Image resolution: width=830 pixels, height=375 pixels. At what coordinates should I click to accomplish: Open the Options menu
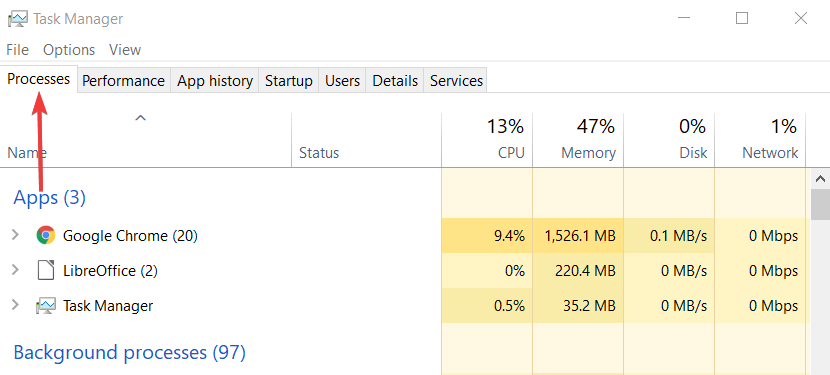69,50
